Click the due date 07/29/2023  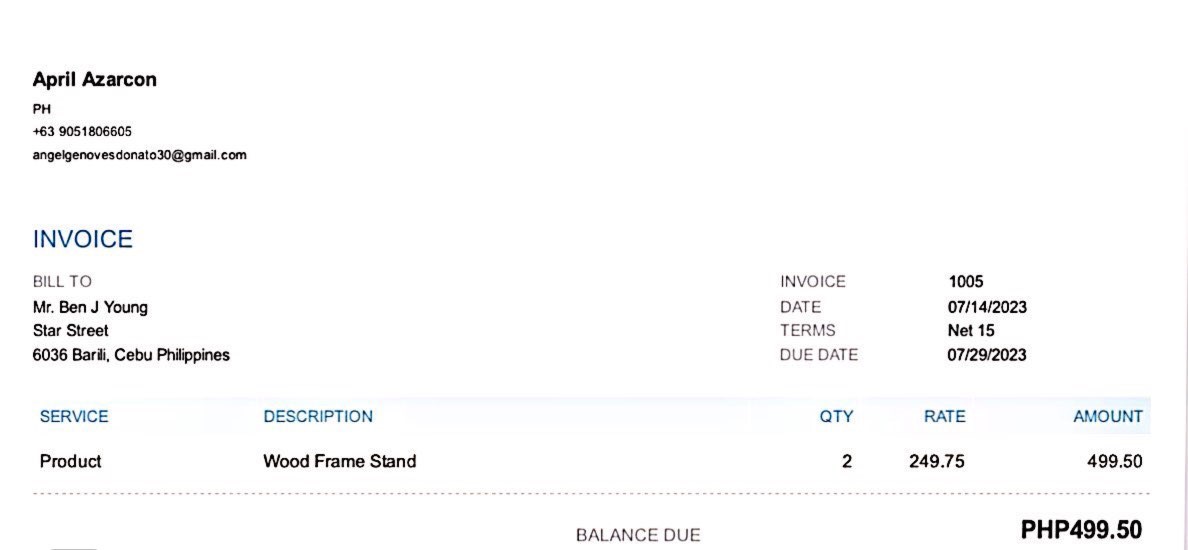(x=986, y=355)
